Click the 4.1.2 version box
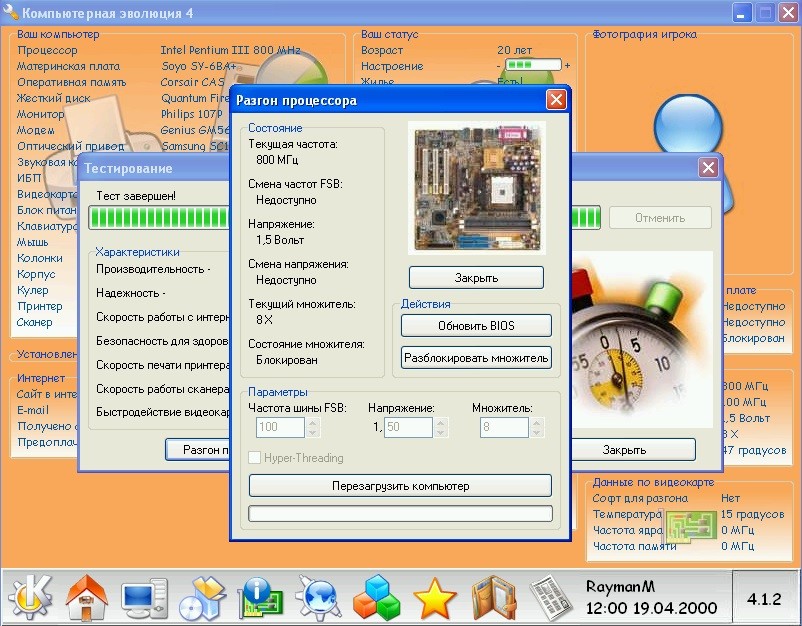Image resolution: width=802 pixels, height=626 pixels. tap(765, 598)
